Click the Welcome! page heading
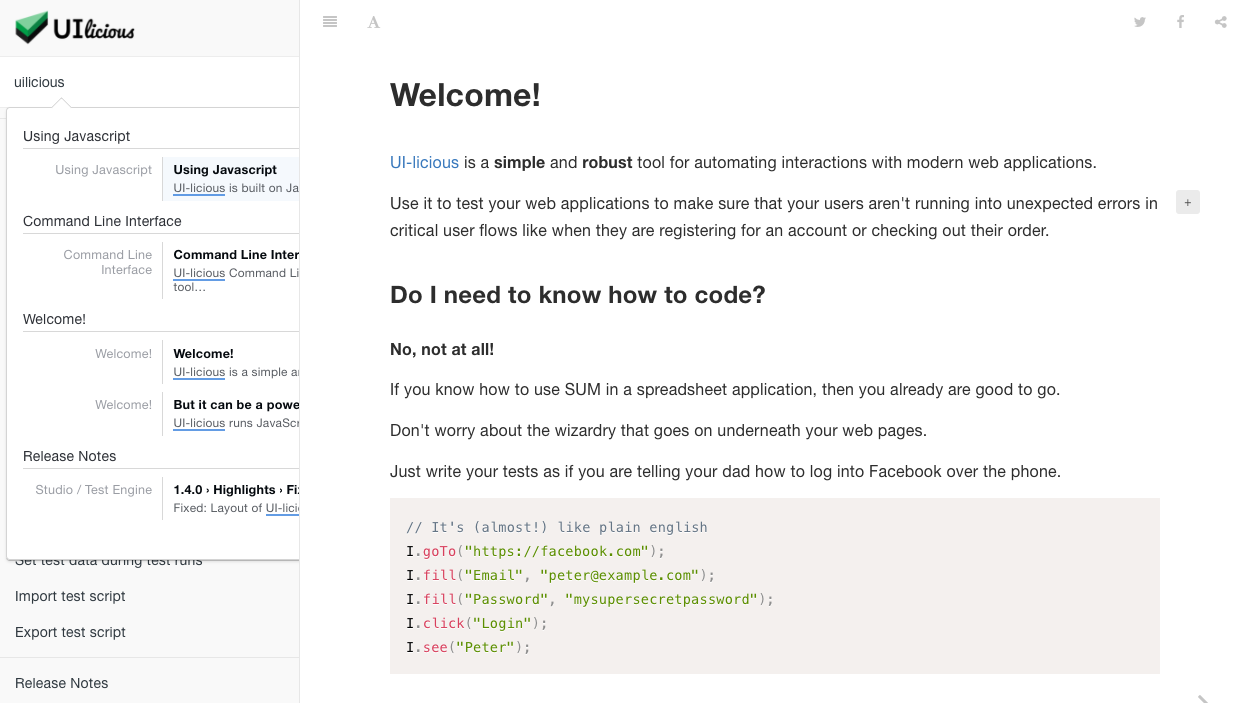The width and height of the screenshot is (1234, 703). point(465,95)
